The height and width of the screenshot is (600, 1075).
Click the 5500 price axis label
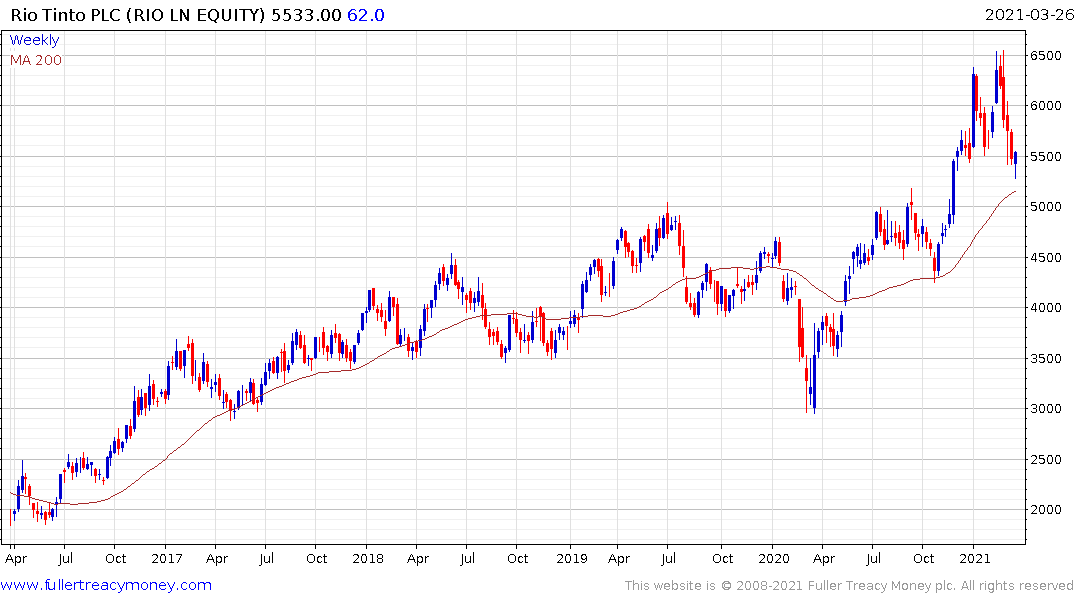point(1046,156)
